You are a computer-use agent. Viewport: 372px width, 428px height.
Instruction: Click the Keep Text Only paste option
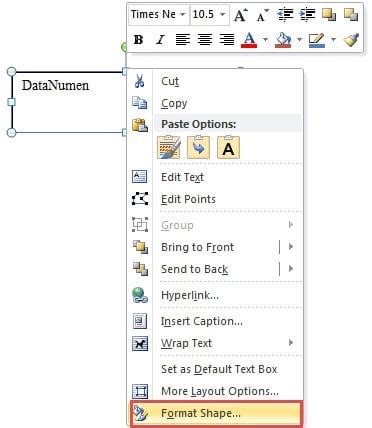228,147
